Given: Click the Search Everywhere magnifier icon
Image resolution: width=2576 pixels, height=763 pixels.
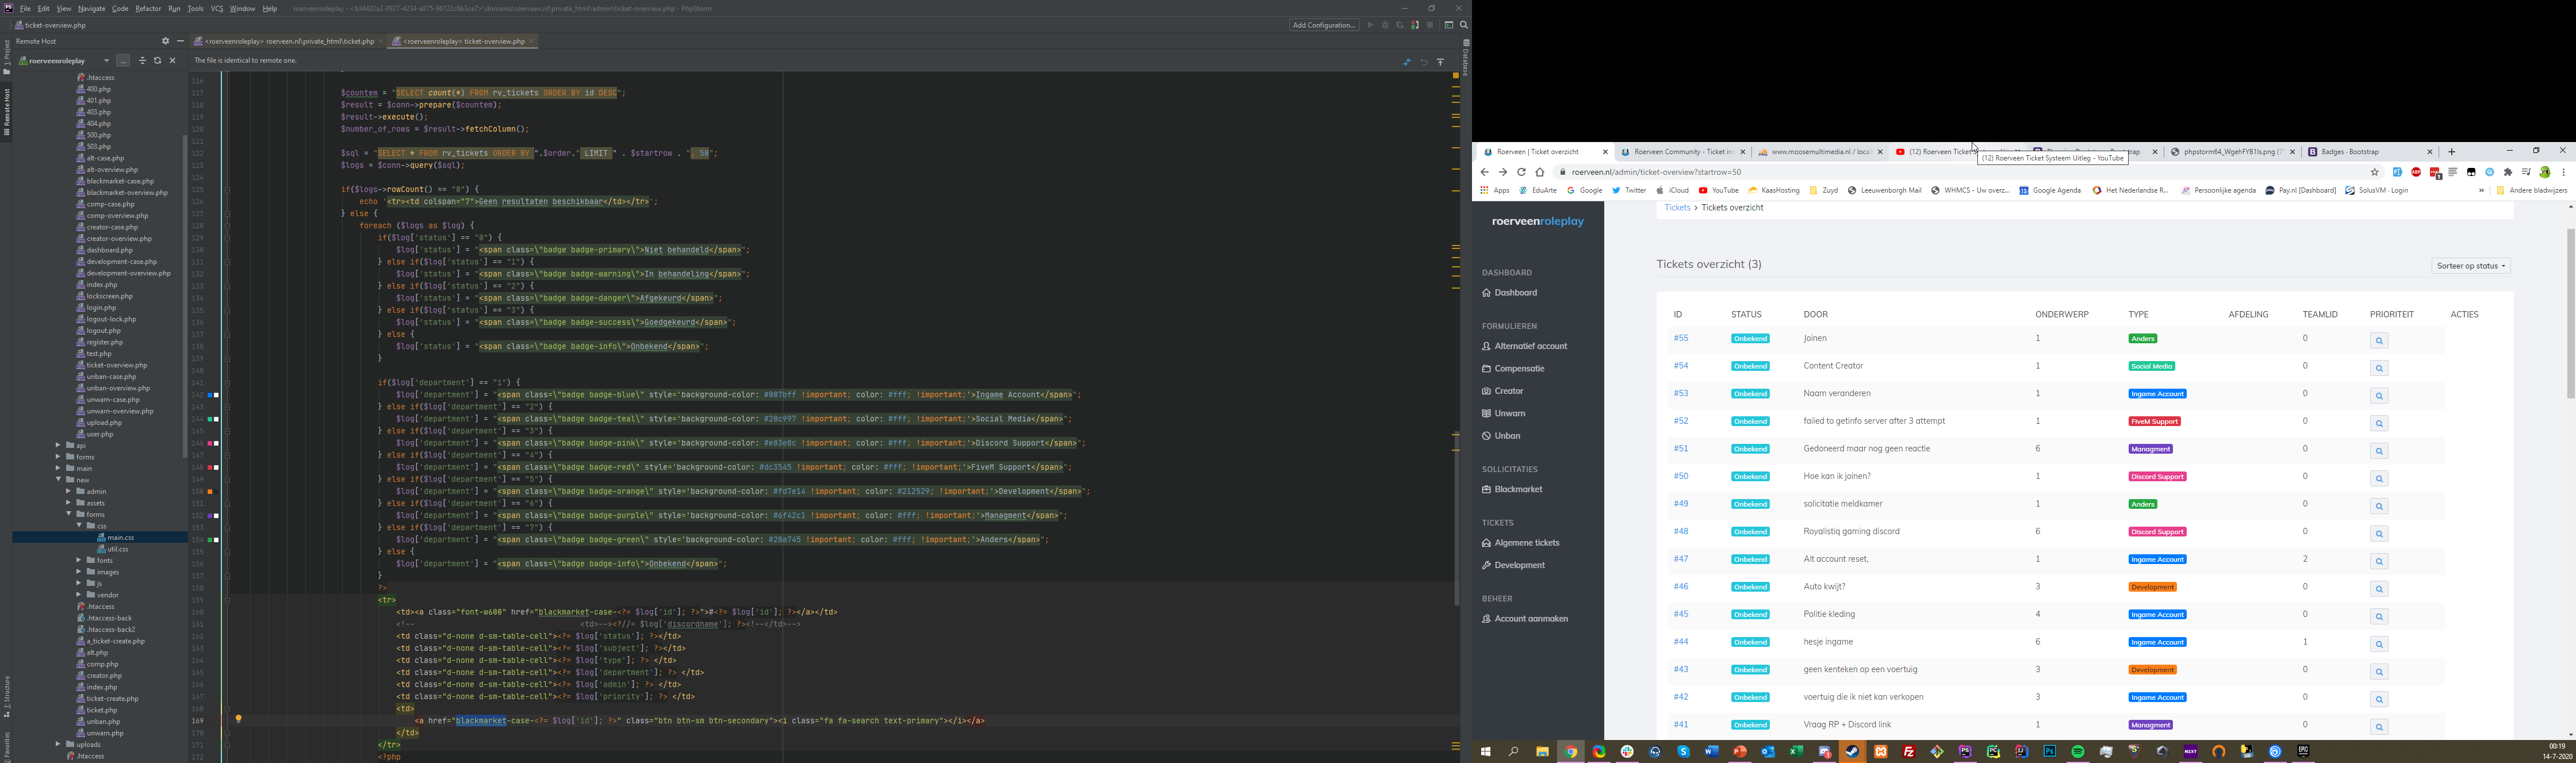Looking at the screenshot, I should coord(1463,25).
